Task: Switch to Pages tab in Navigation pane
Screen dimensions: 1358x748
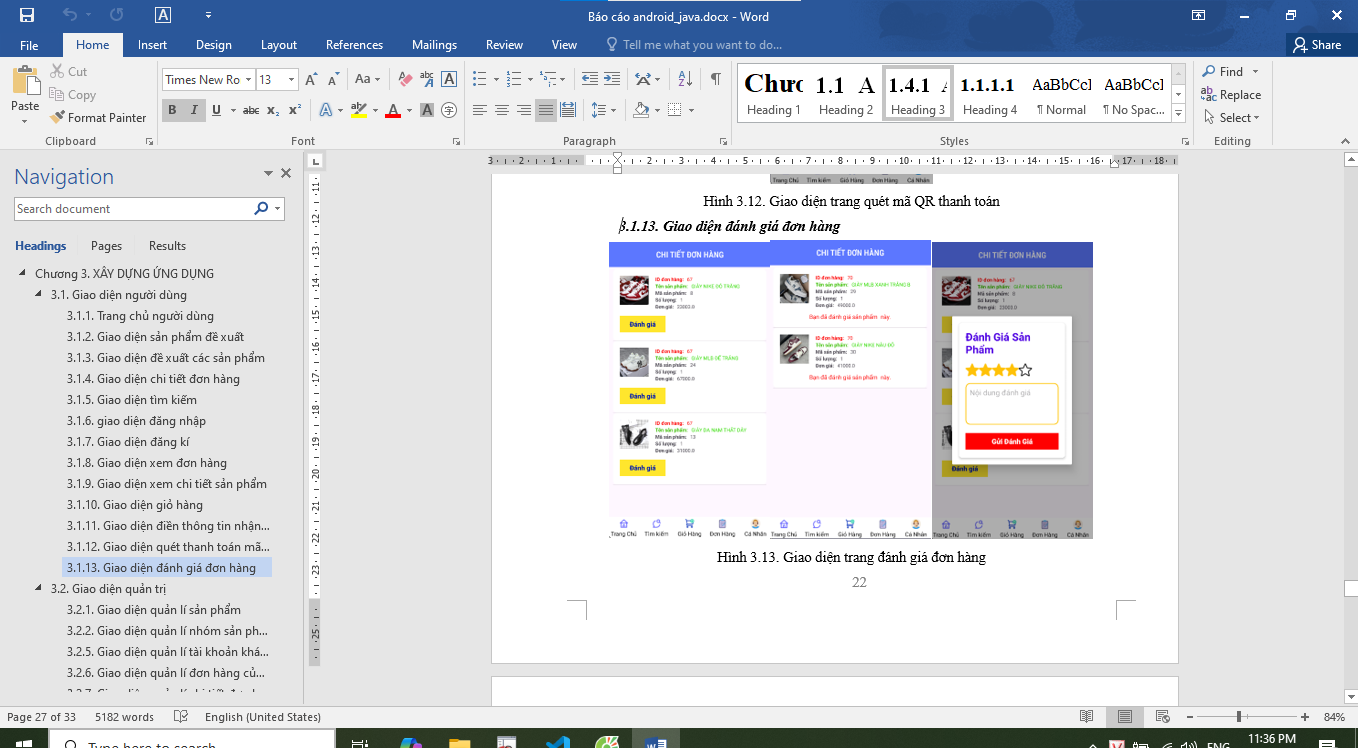Action: pos(106,246)
